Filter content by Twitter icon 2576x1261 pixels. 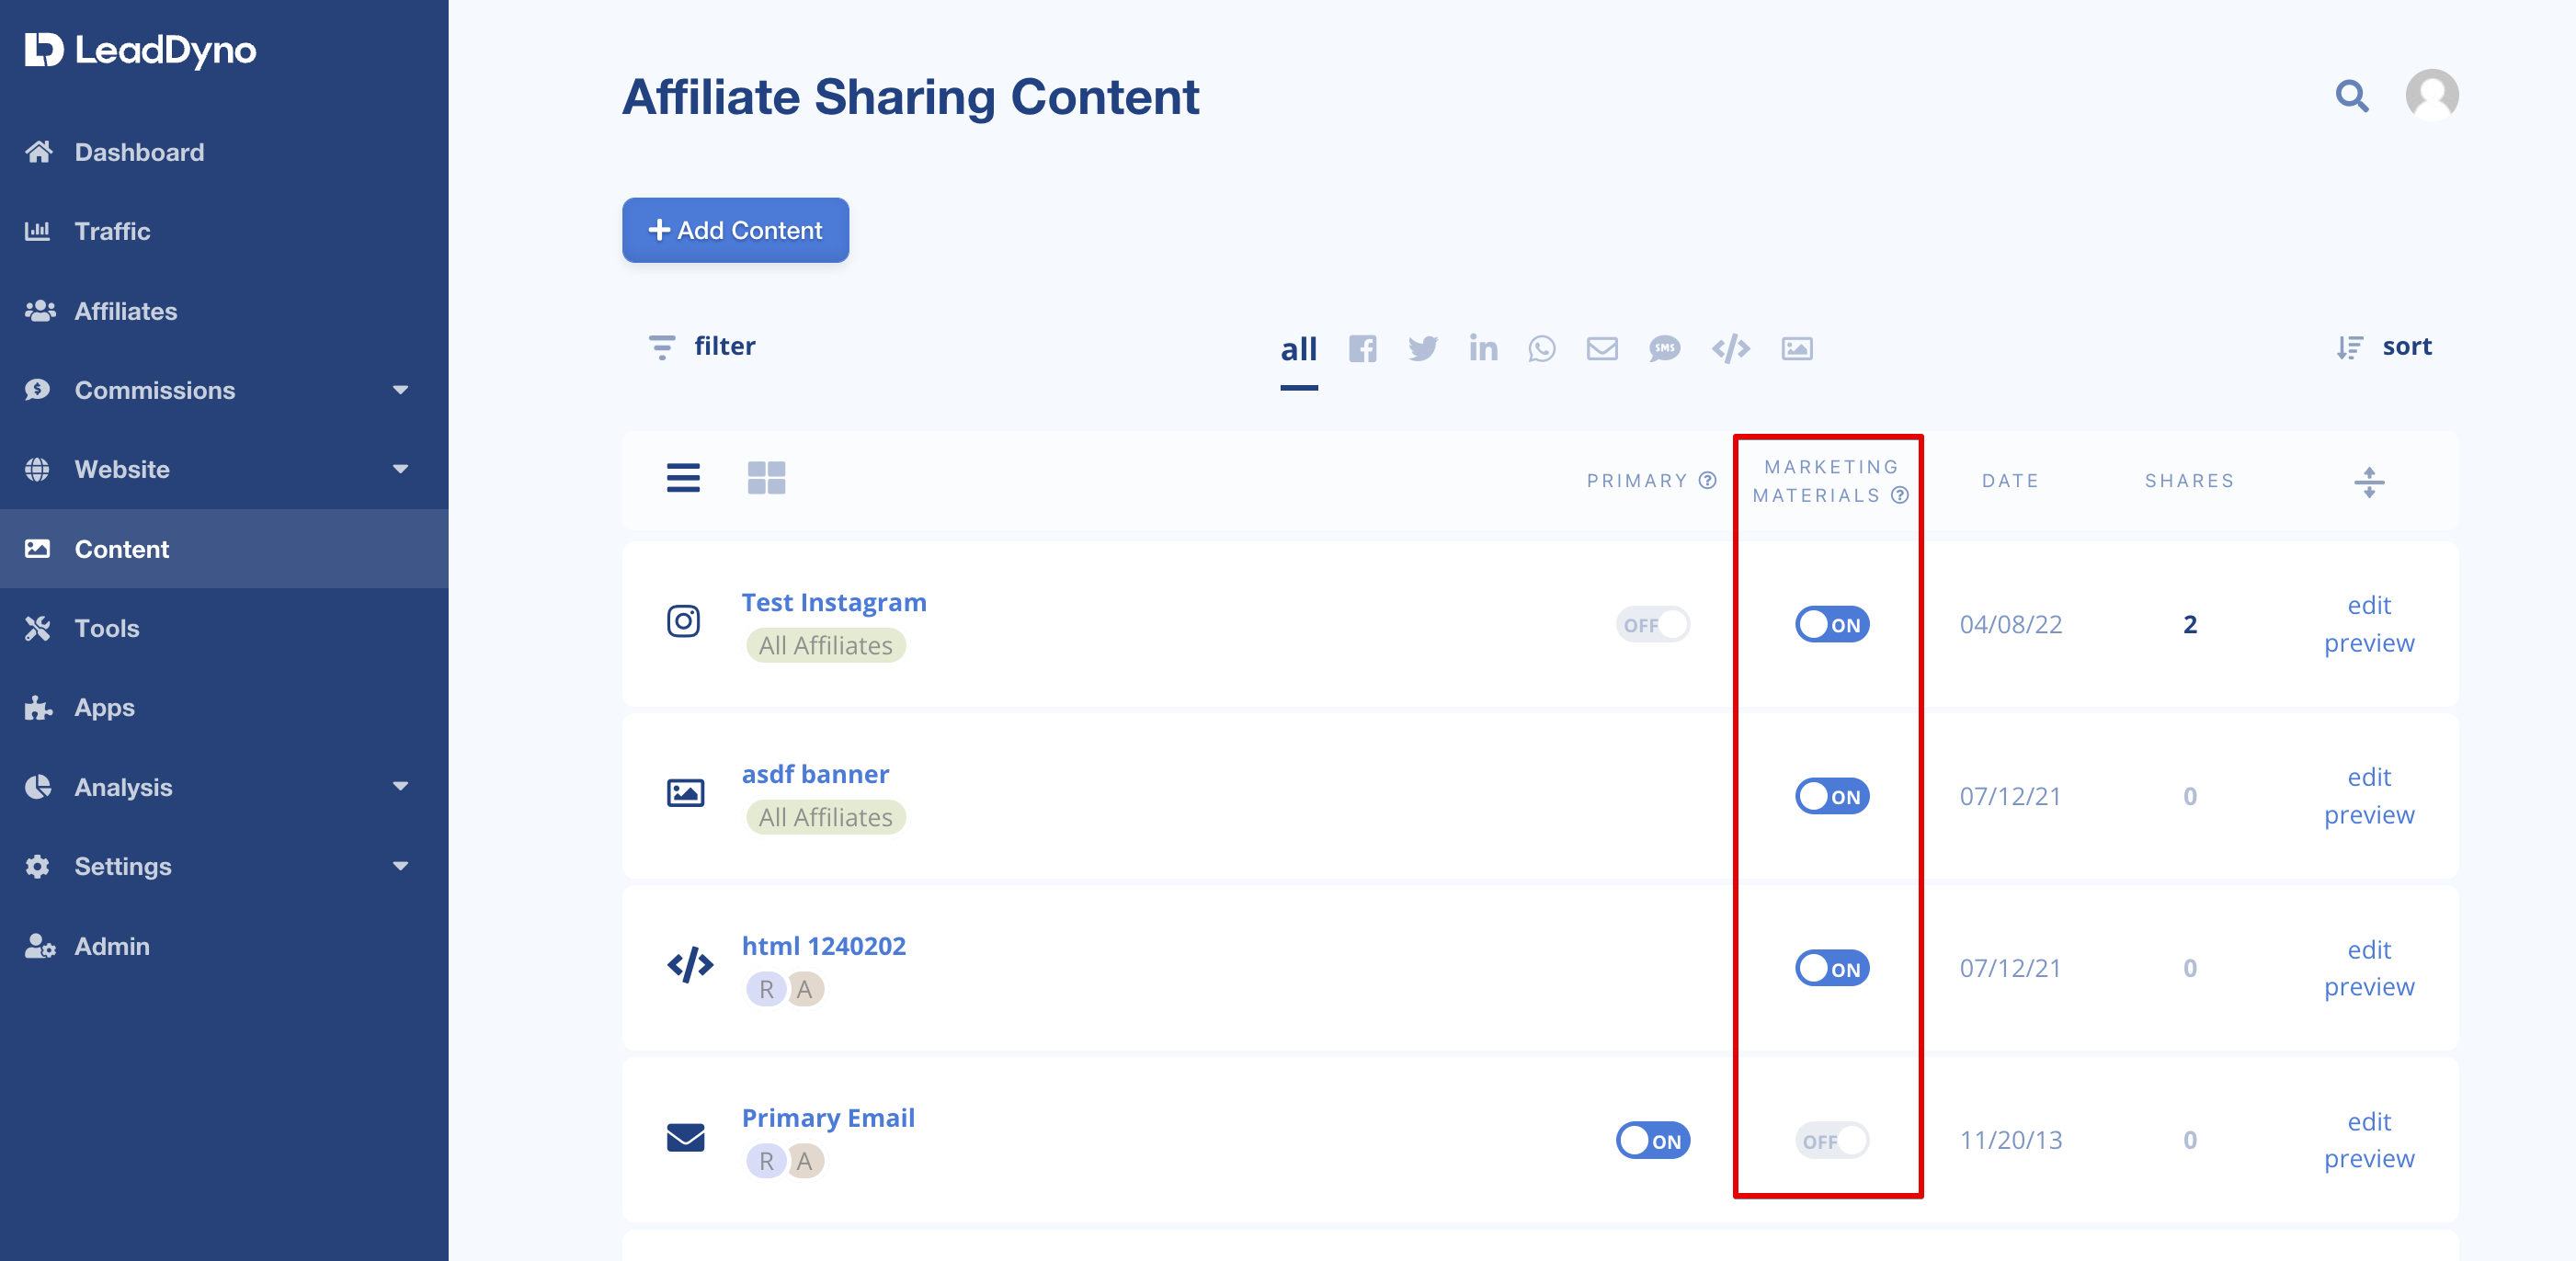(1422, 348)
